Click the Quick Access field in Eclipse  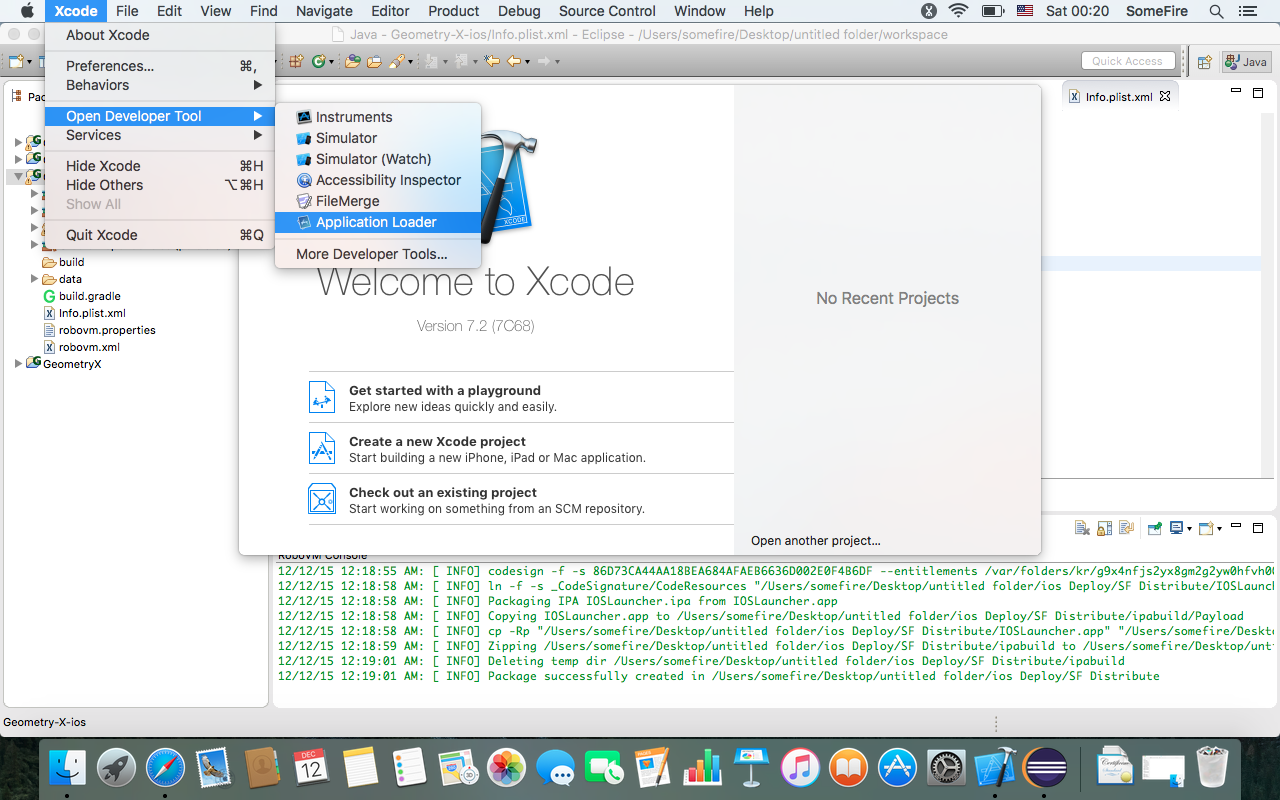tap(1127, 61)
